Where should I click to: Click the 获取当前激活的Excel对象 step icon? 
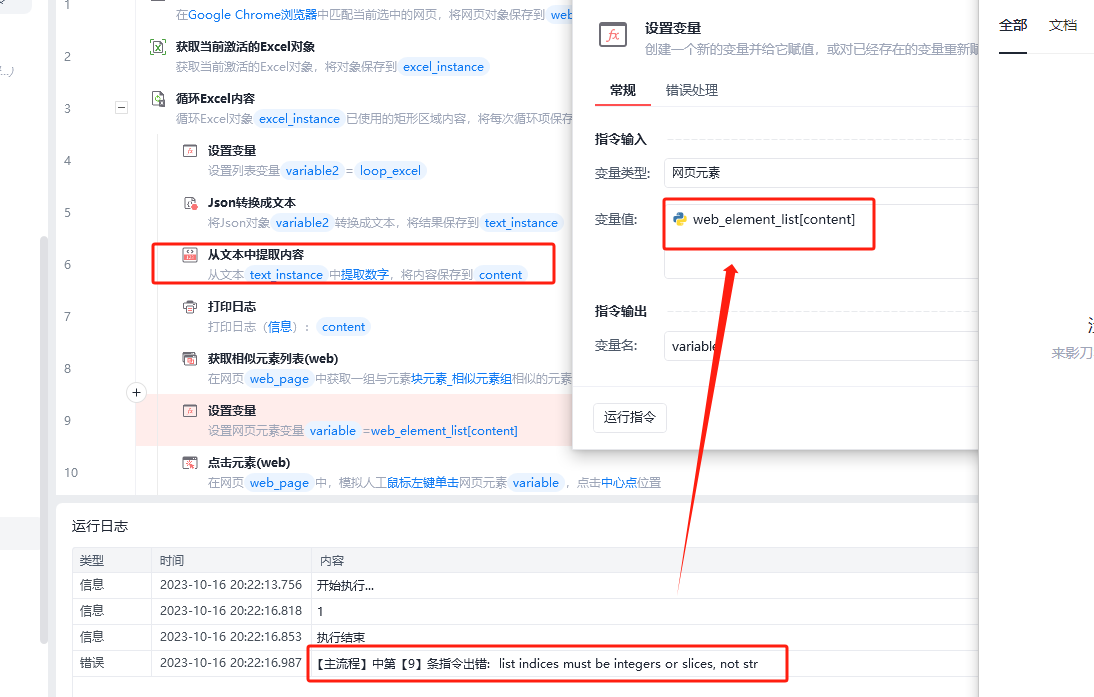[158, 47]
